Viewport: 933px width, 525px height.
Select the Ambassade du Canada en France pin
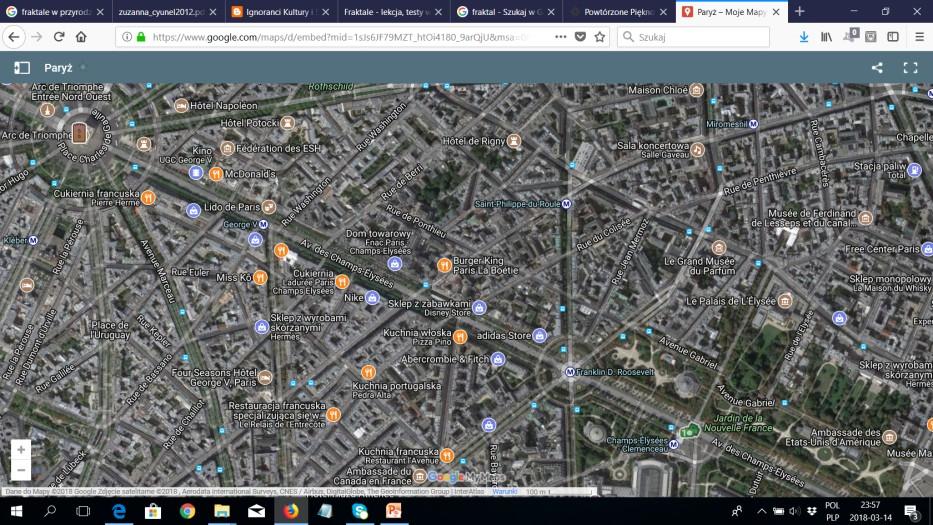tap(419, 476)
